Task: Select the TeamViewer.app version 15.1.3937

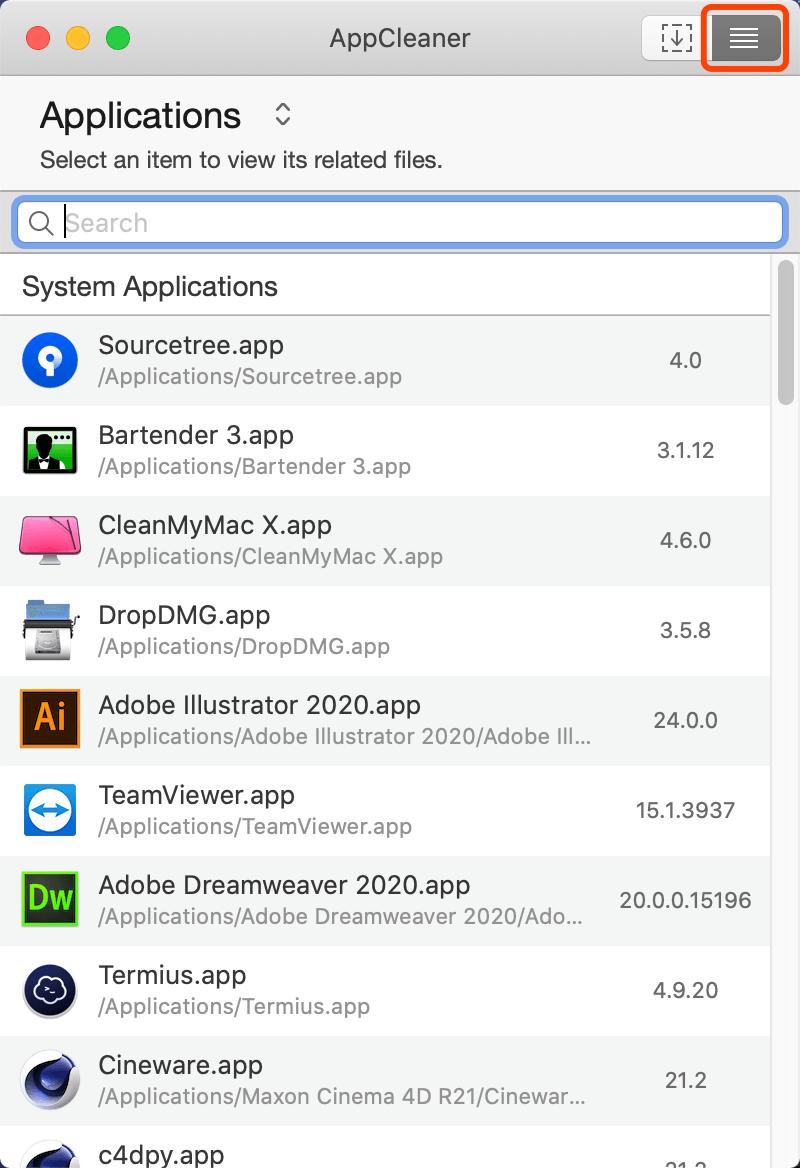Action: (685, 810)
